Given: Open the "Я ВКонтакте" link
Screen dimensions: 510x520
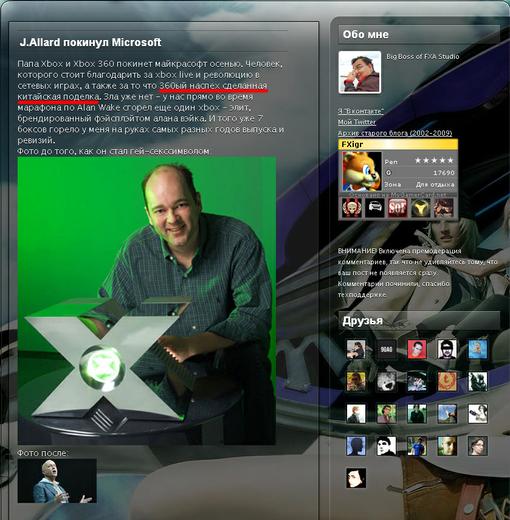Looking at the screenshot, I should 361,111.
